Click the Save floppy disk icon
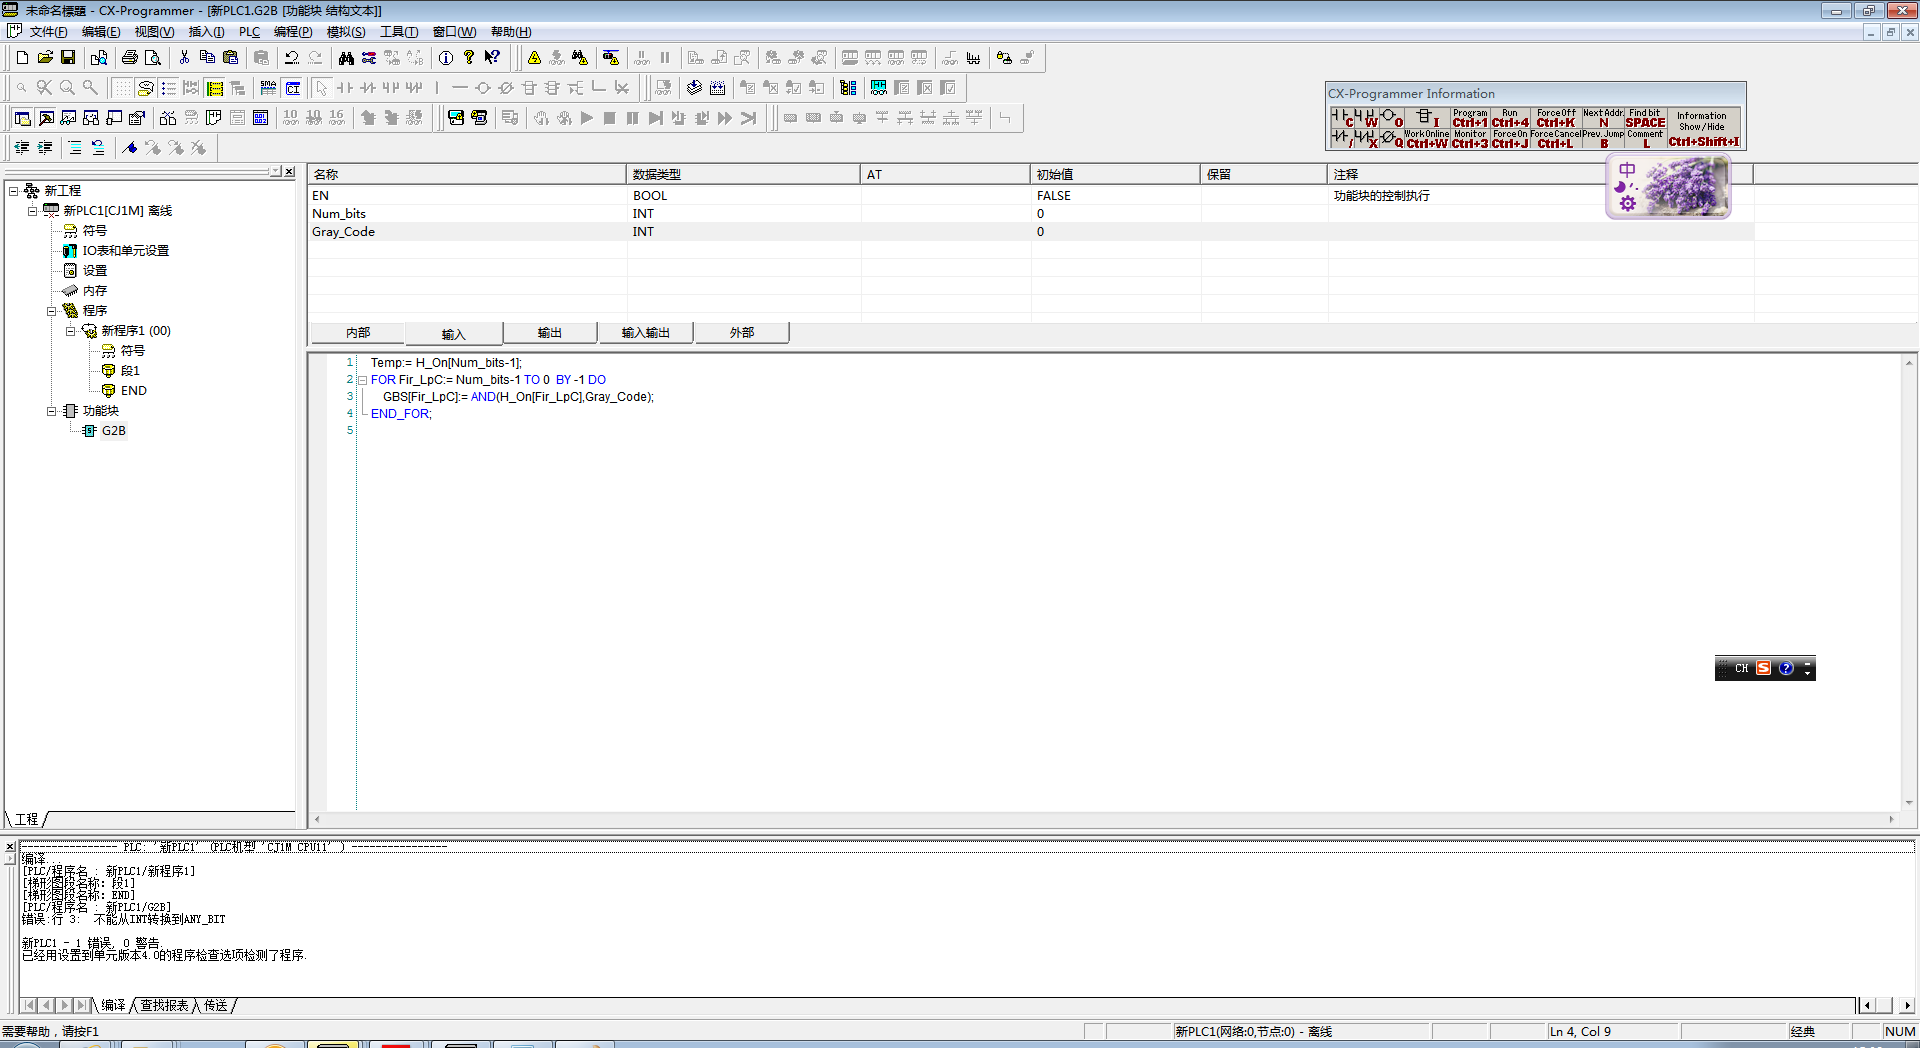The height and width of the screenshot is (1048, 1920). [x=68, y=58]
